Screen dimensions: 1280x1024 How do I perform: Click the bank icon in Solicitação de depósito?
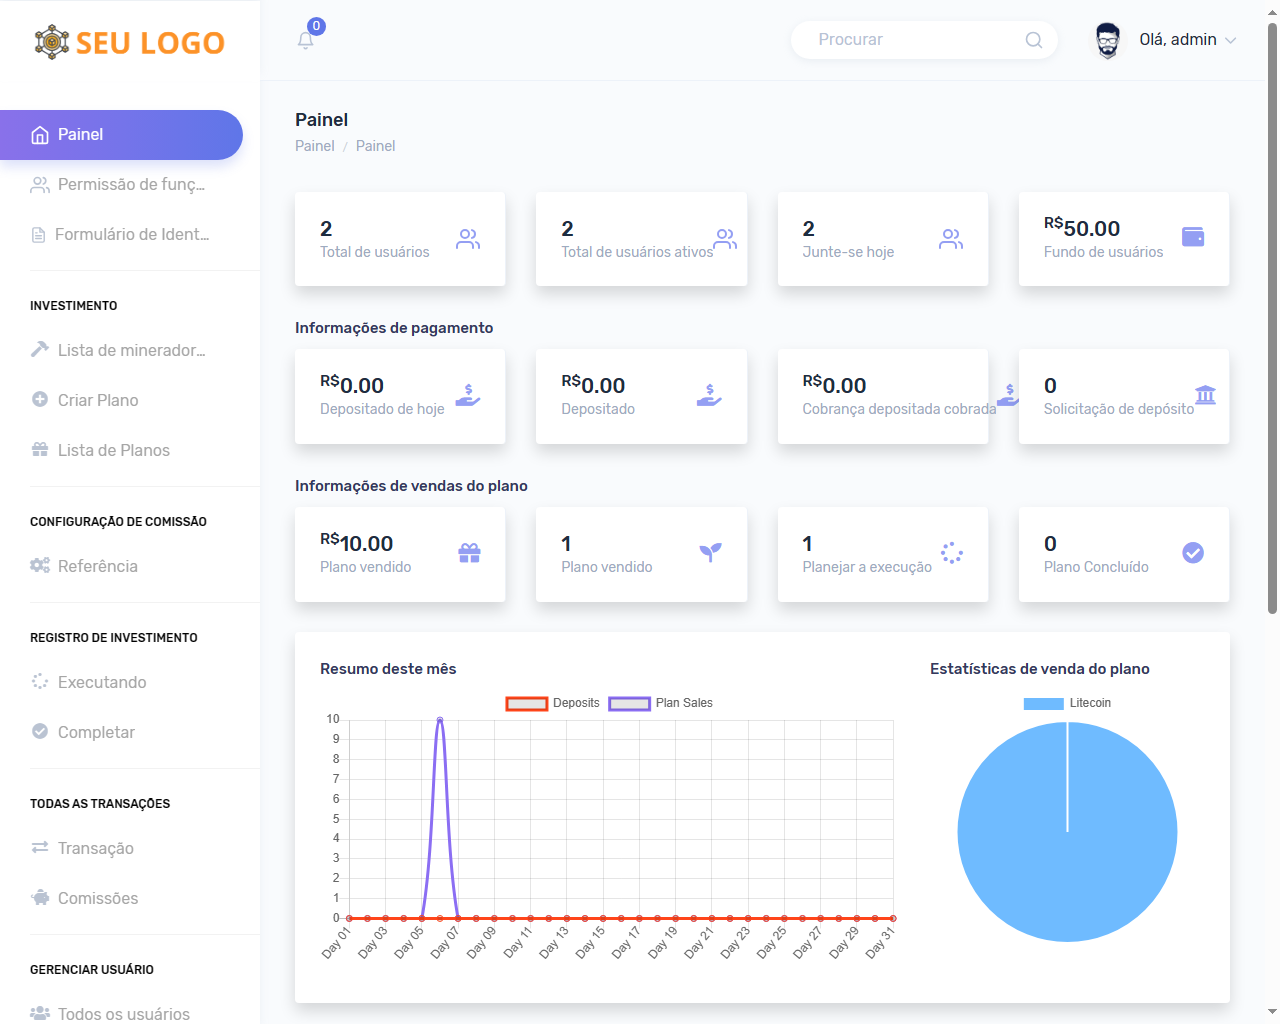(x=1205, y=395)
